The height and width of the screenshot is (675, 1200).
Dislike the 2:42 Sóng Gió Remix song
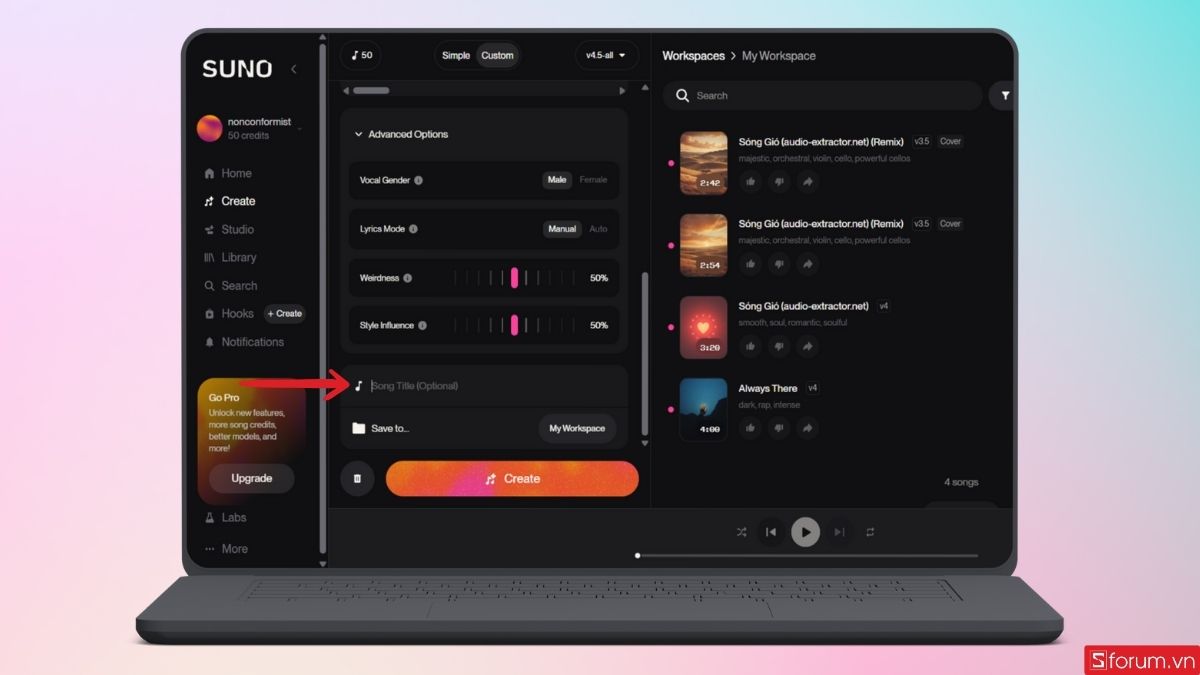tap(779, 182)
